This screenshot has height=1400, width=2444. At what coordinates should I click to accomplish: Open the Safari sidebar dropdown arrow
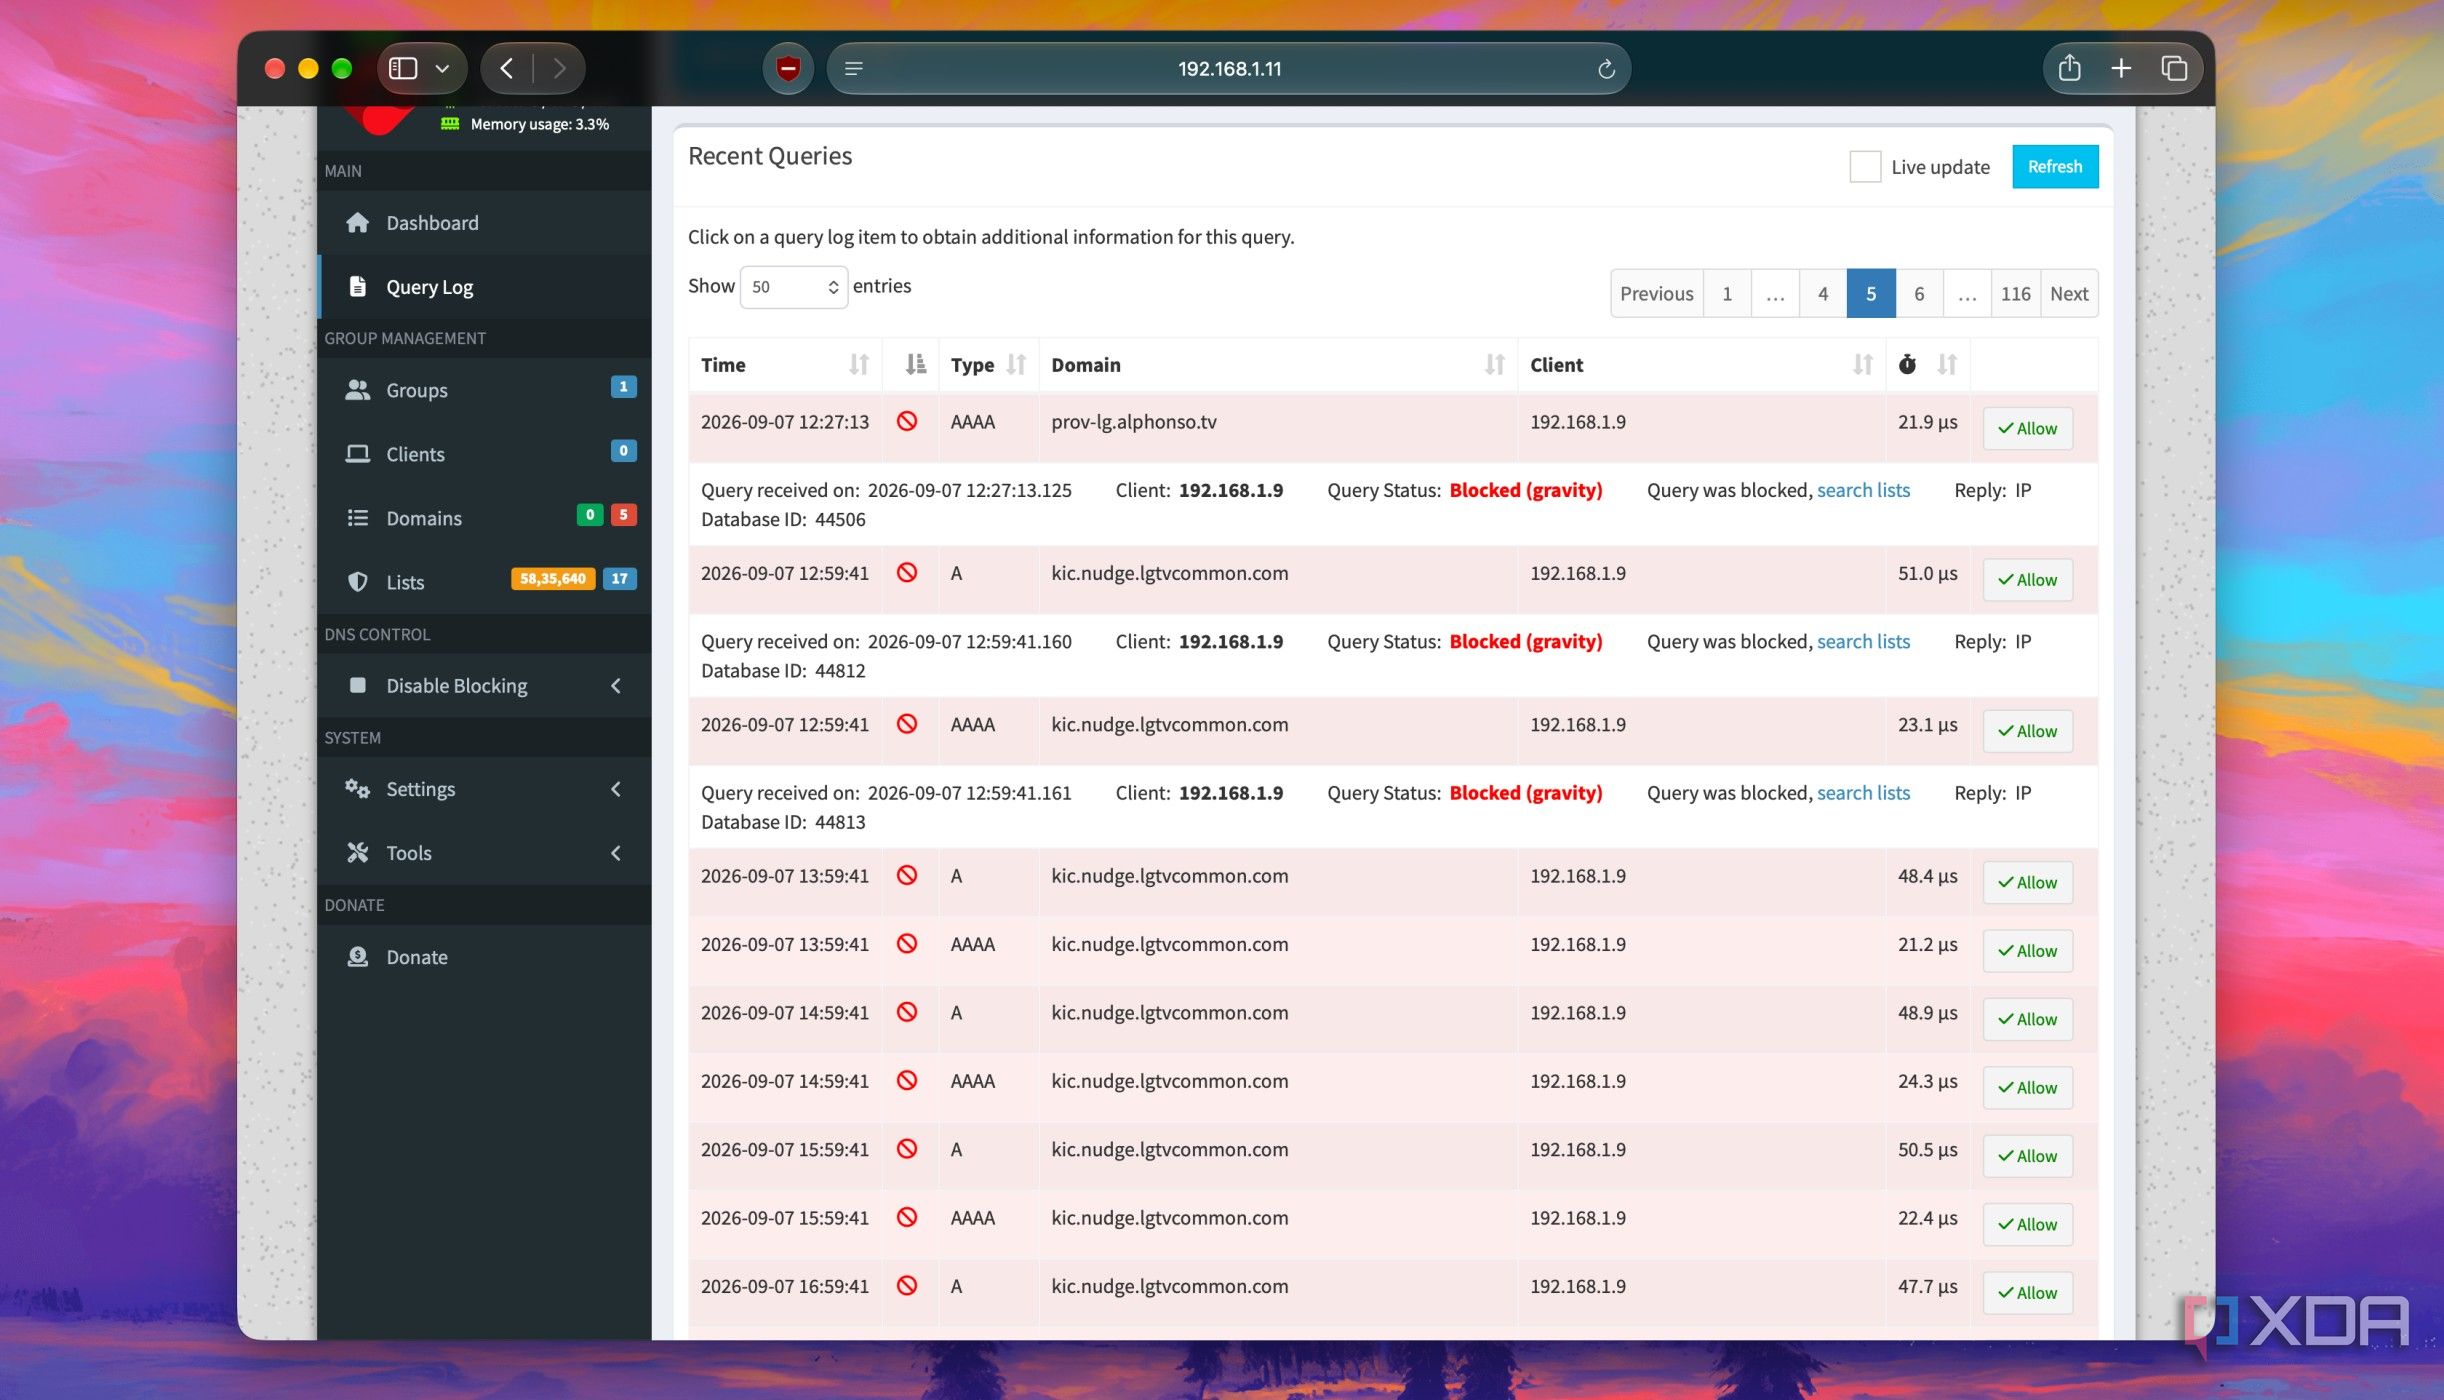[442, 69]
